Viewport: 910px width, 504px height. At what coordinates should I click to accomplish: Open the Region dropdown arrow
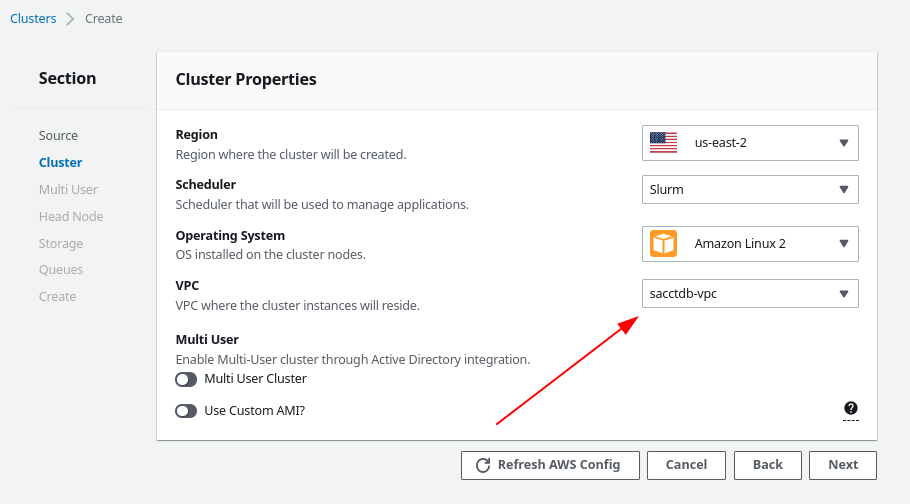click(x=844, y=143)
